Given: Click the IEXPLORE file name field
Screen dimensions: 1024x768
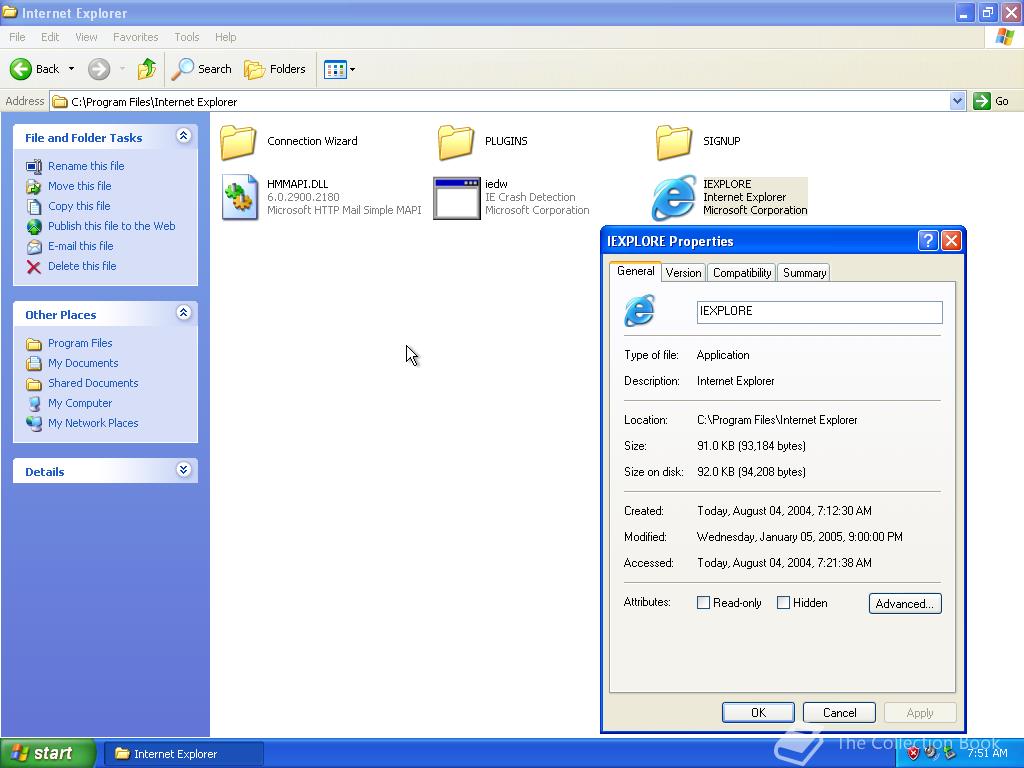Looking at the screenshot, I should click(820, 312).
